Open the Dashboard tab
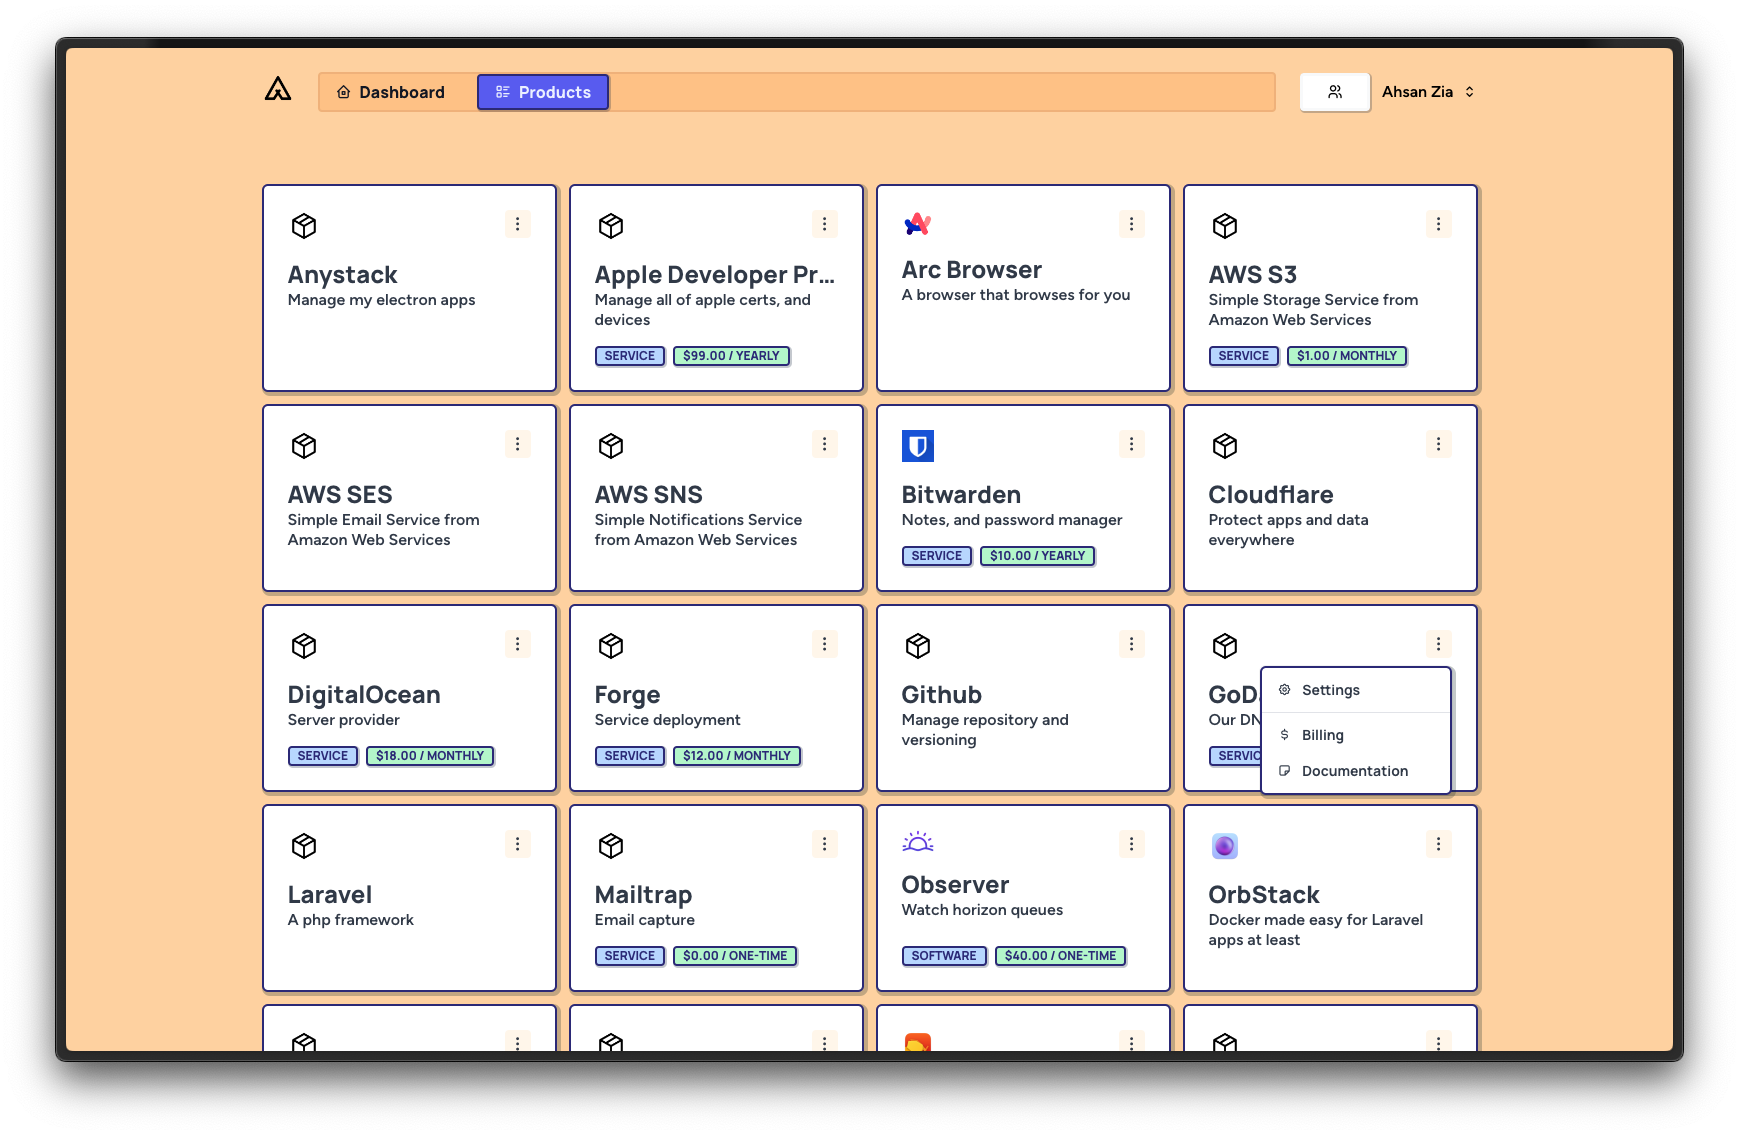The image size is (1739, 1135). [391, 92]
